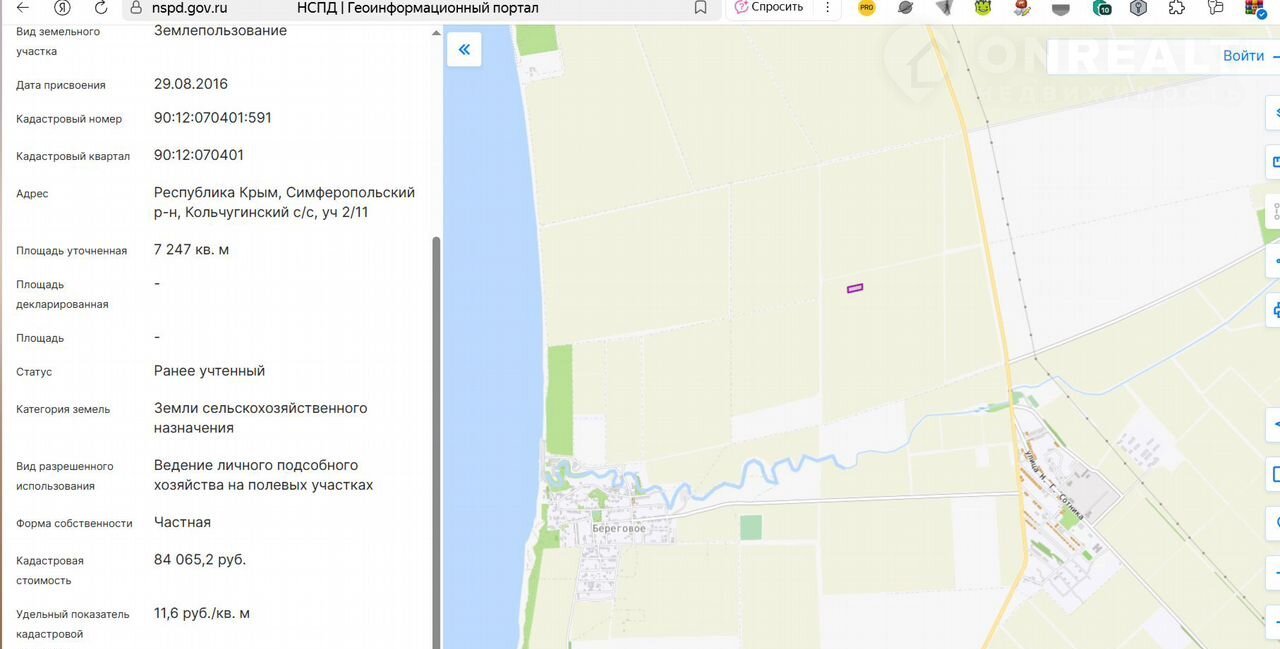Click cadastral number 90:12:070401:591 value
The height and width of the screenshot is (649, 1280).
click(212, 118)
